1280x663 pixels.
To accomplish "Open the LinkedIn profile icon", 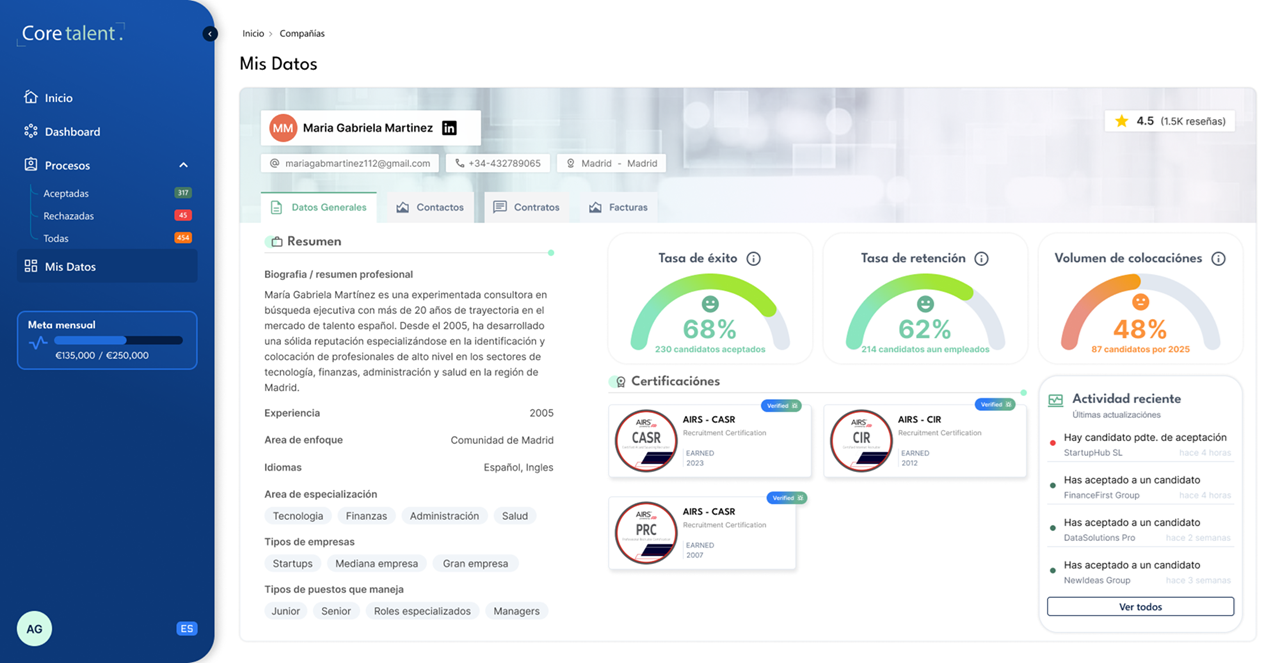I will click(x=450, y=128).
